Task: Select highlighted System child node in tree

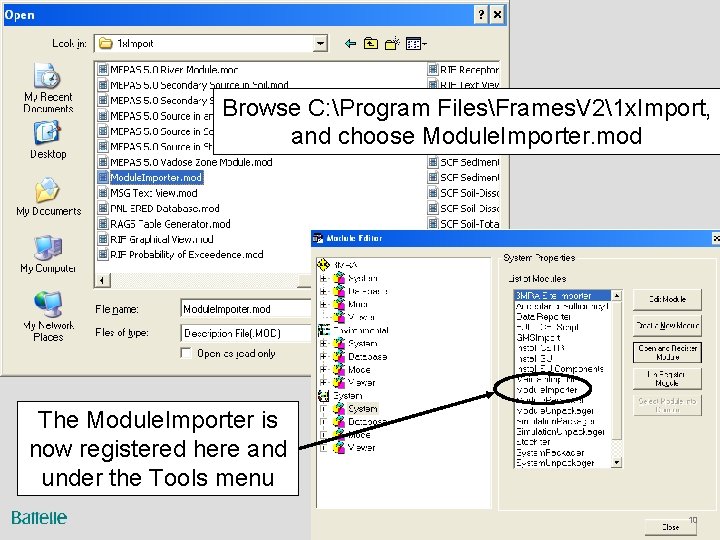Action: point(362,409)
